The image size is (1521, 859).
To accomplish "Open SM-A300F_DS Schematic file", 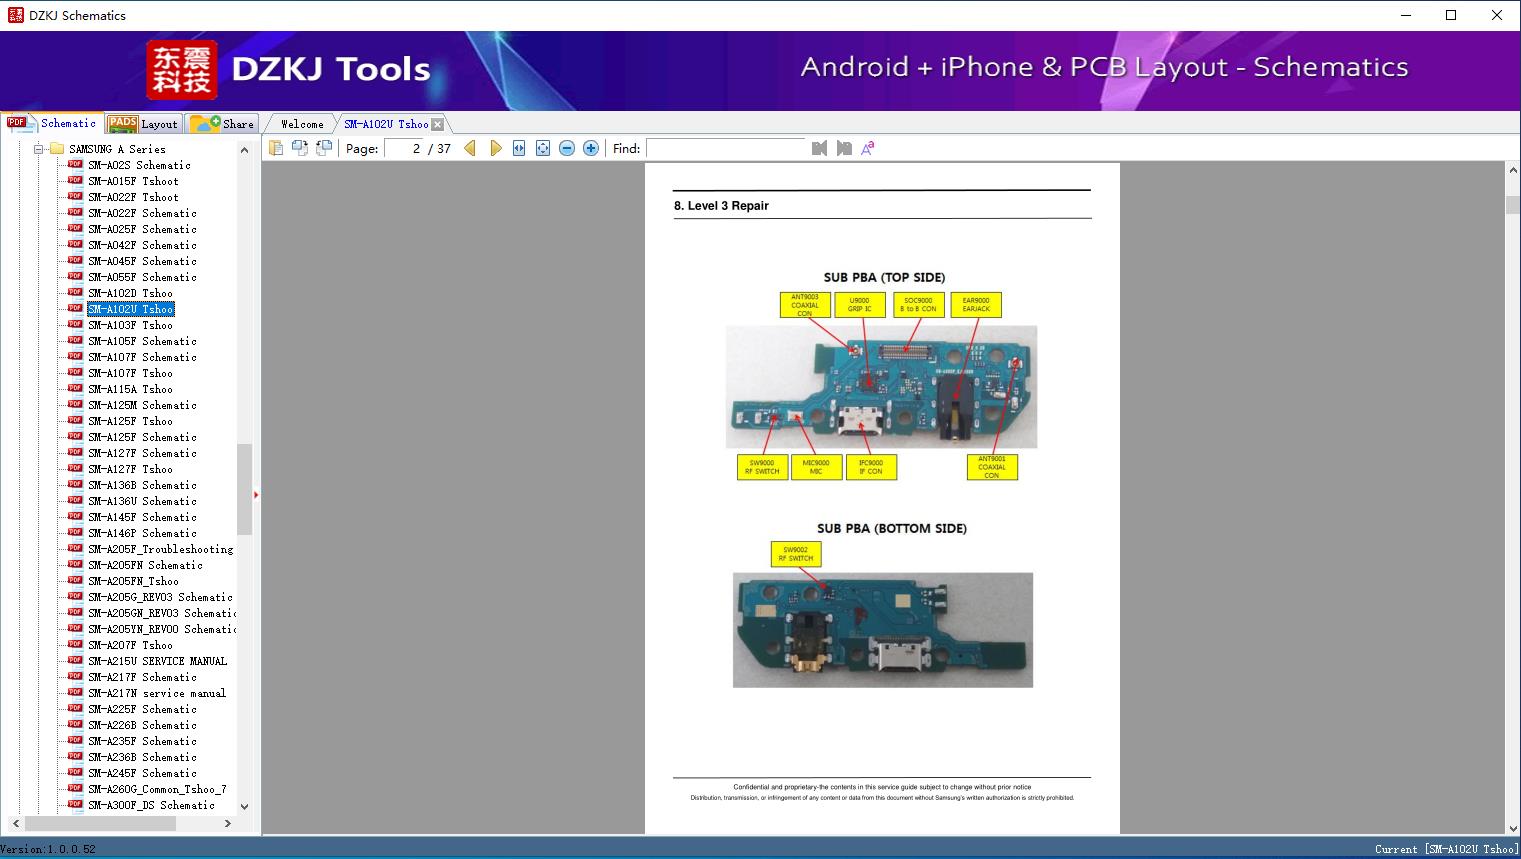I will [x=151, y=805].
